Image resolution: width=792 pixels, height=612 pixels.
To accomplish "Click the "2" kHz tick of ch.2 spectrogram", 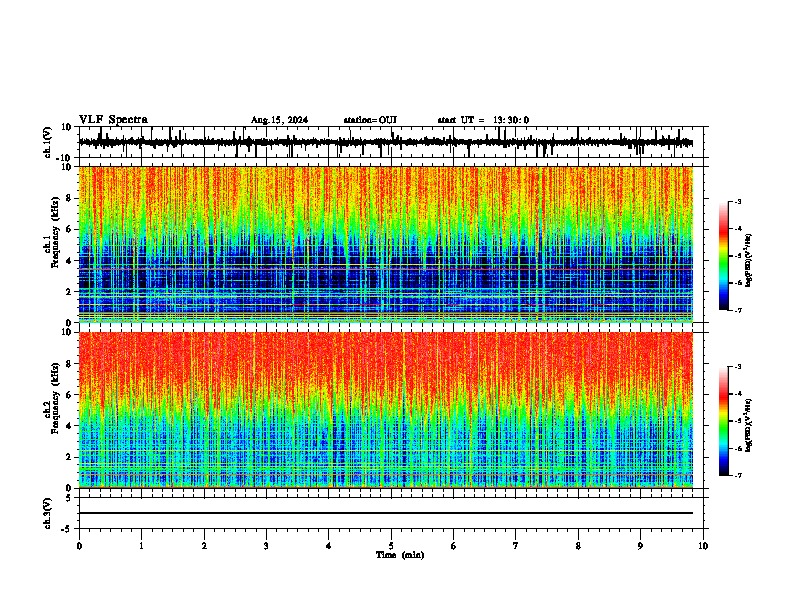I will click(69, 457).
